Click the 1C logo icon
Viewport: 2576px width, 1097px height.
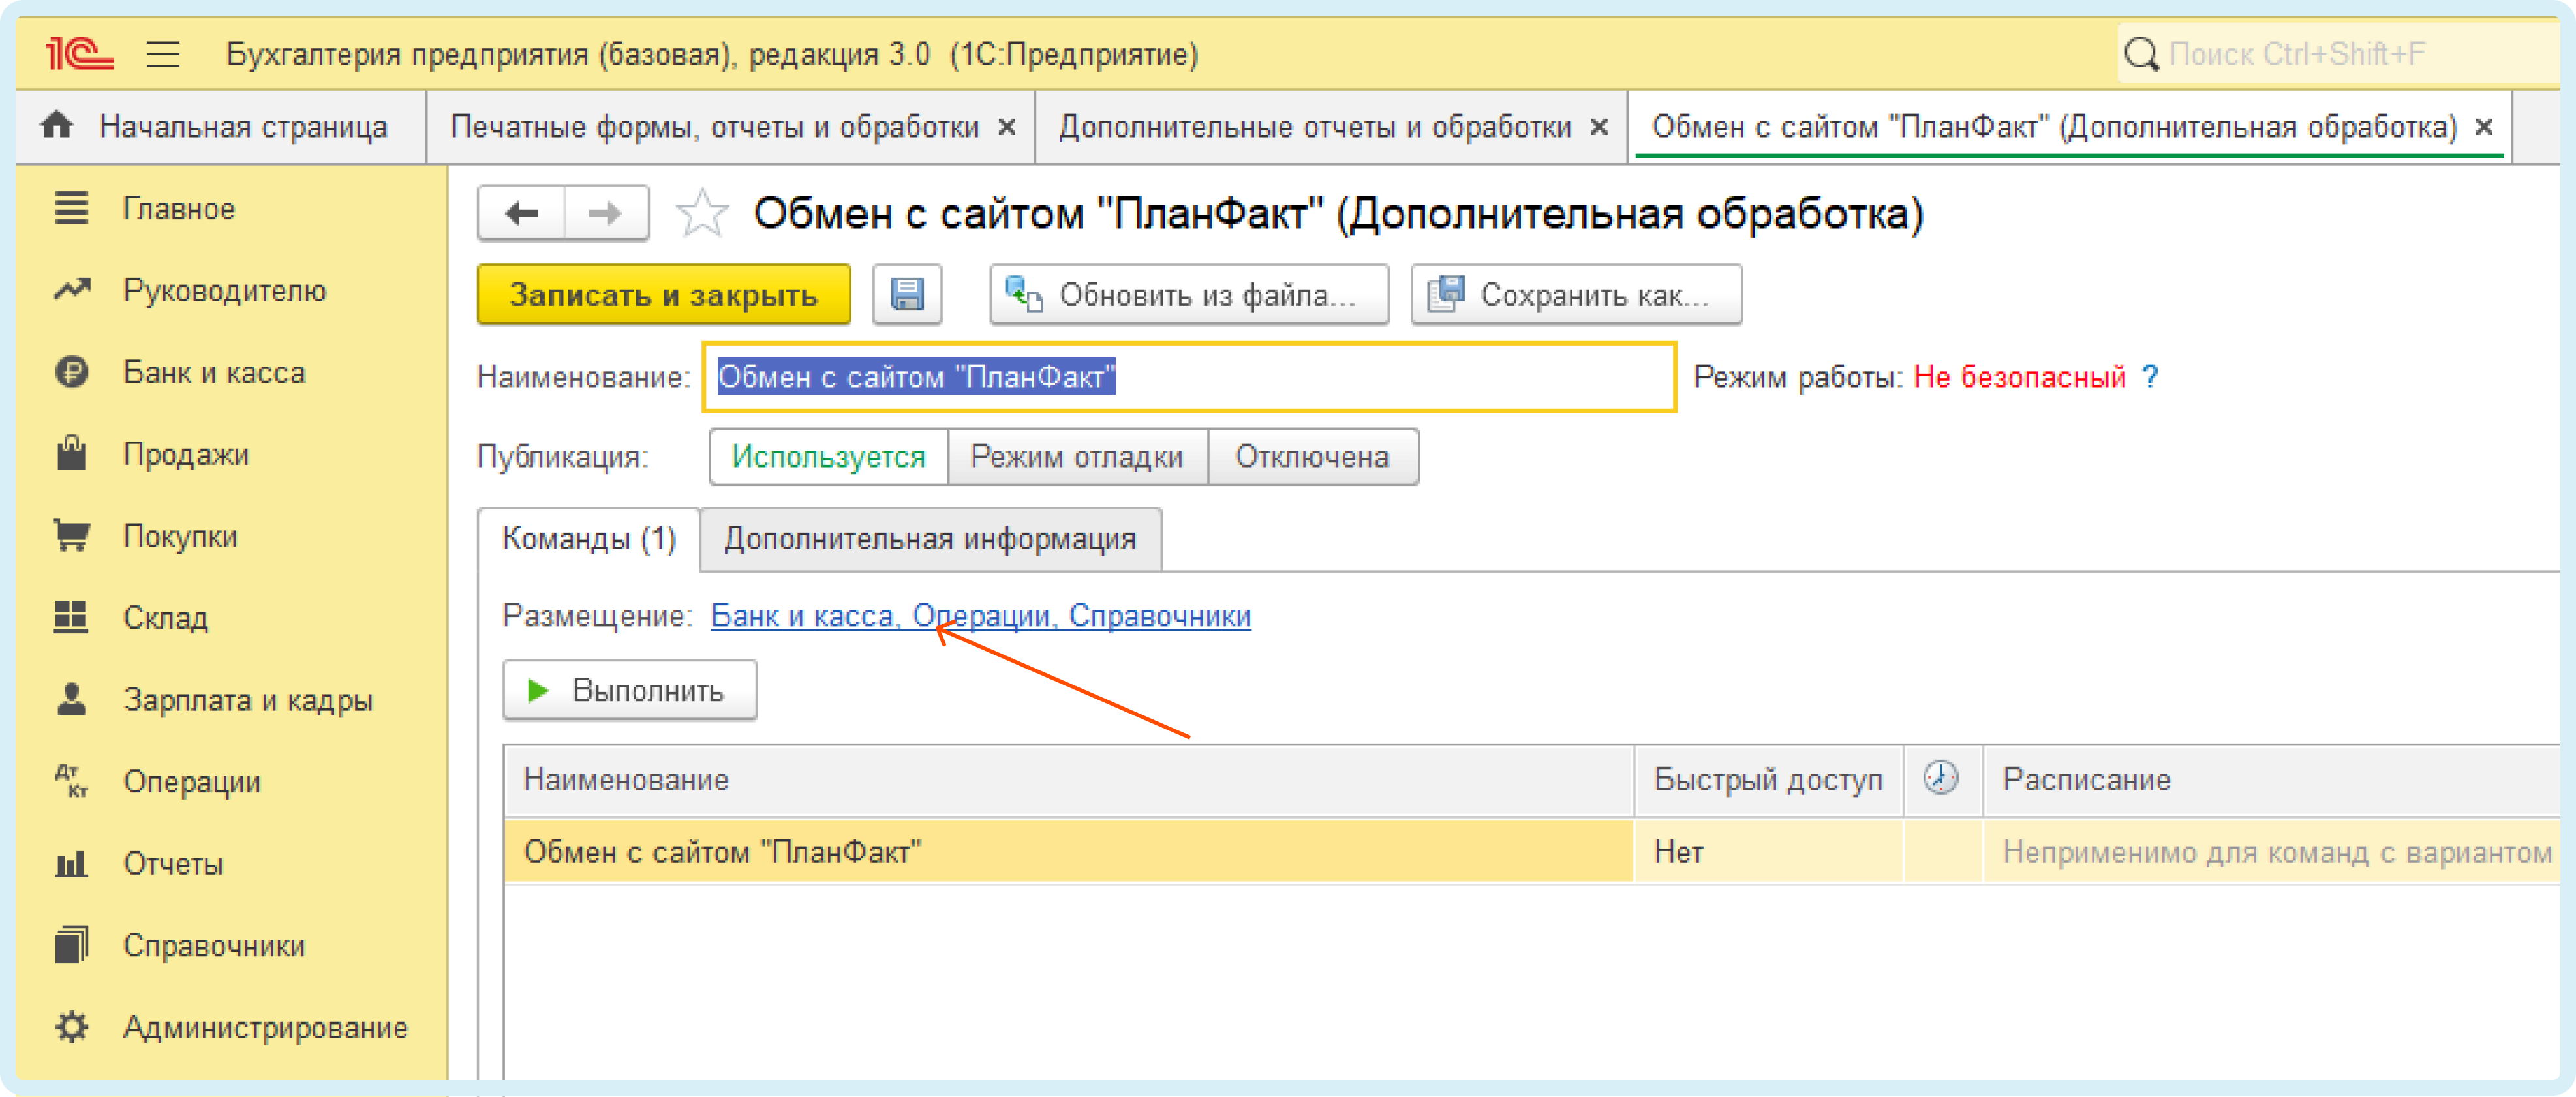[x=80, y=53]
